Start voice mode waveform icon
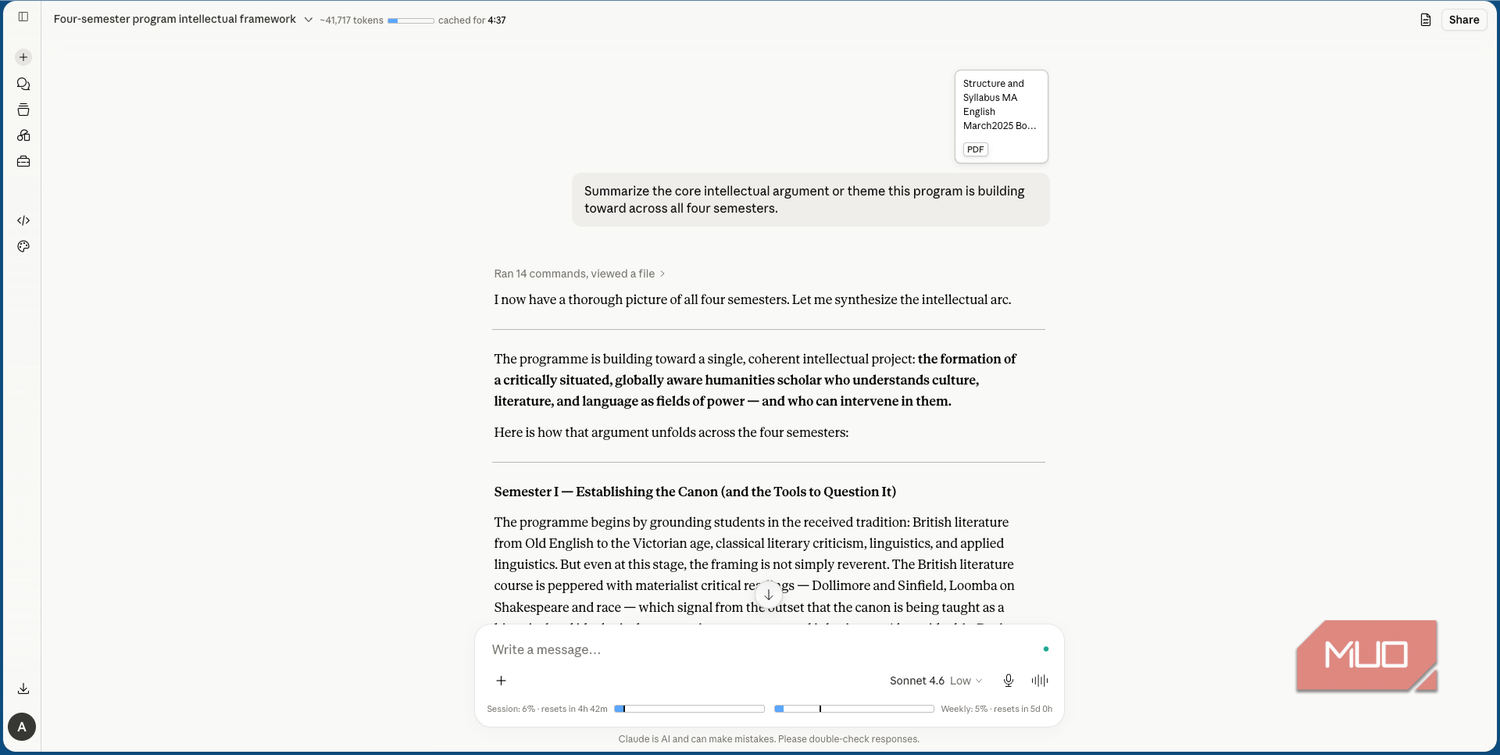The image size is (1500, 755). [1040, 681]
